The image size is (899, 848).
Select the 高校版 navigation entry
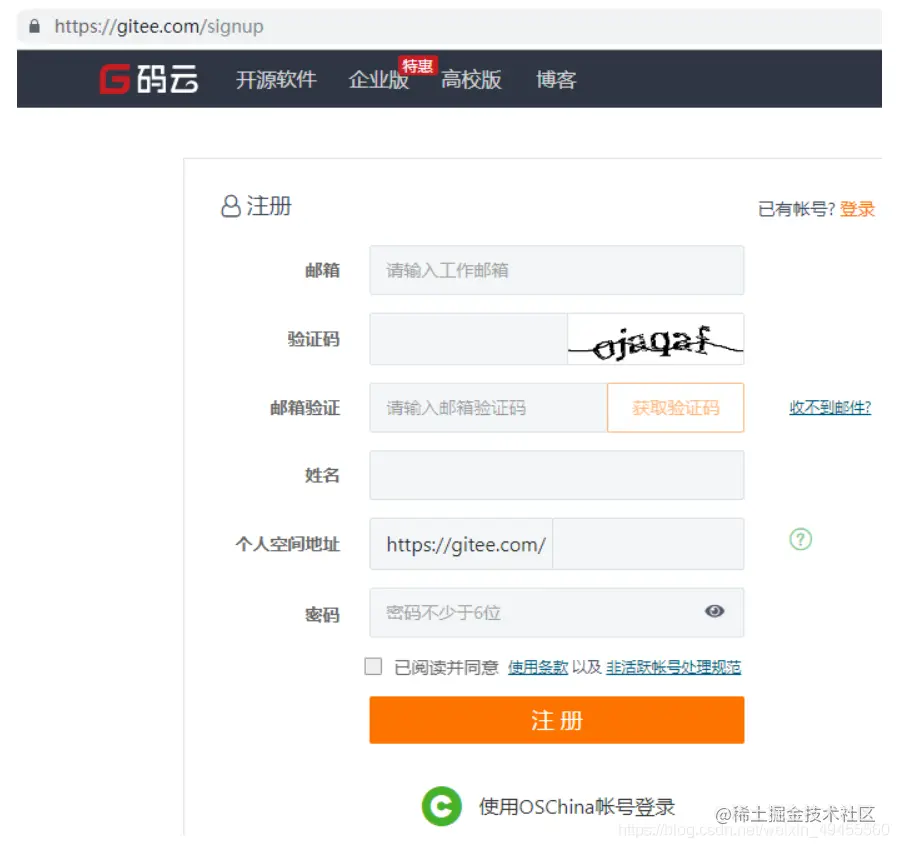point(470,80)
